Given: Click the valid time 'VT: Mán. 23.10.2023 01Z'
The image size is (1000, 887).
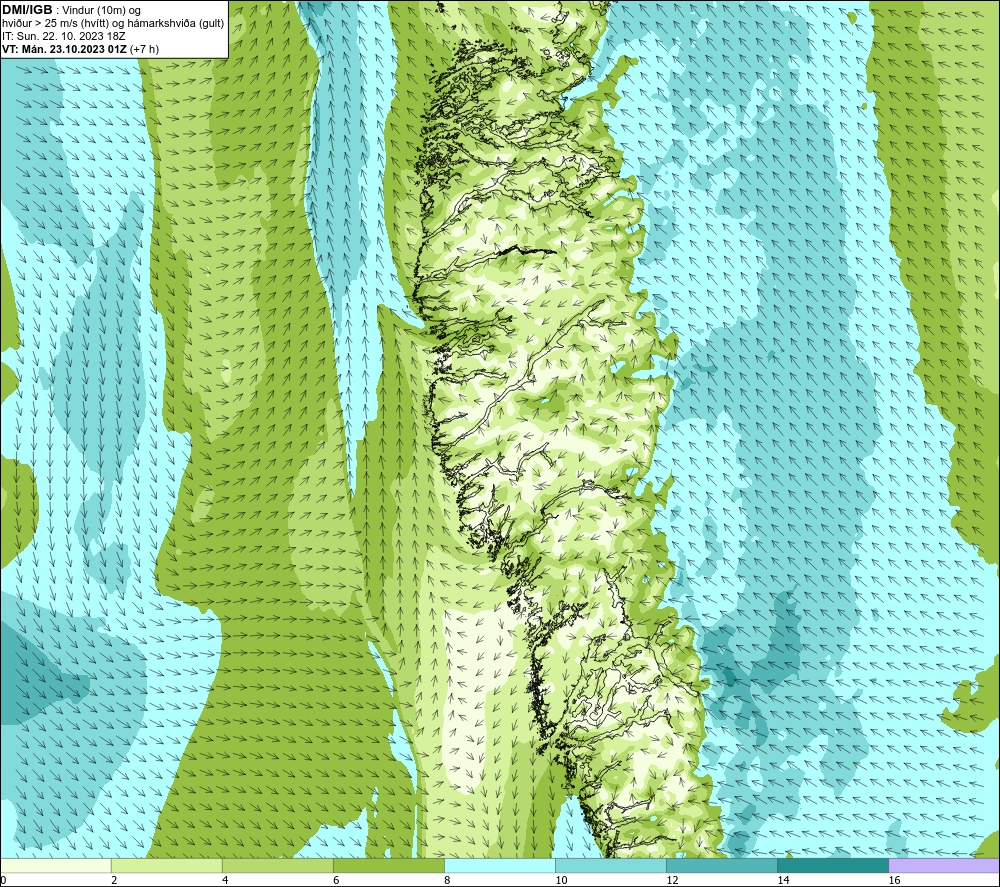Looking at the screenshot, I should 64,49.
